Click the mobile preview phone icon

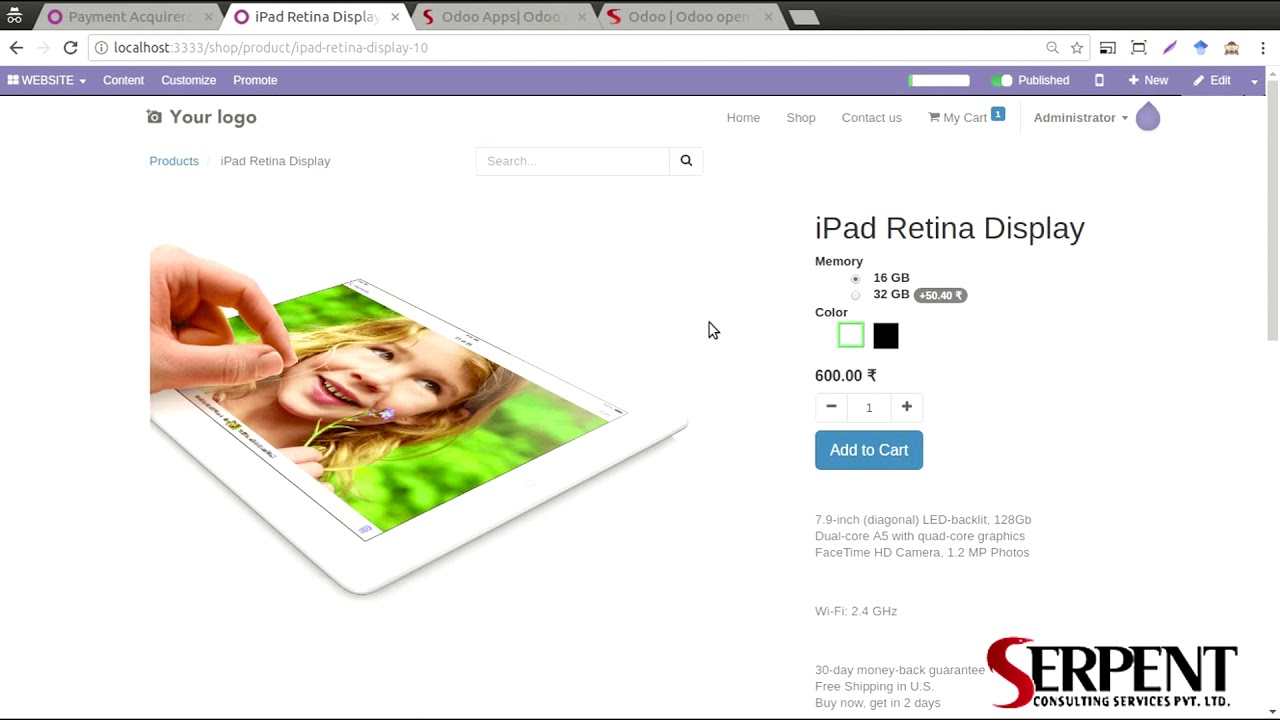[x=1099, y=80]
